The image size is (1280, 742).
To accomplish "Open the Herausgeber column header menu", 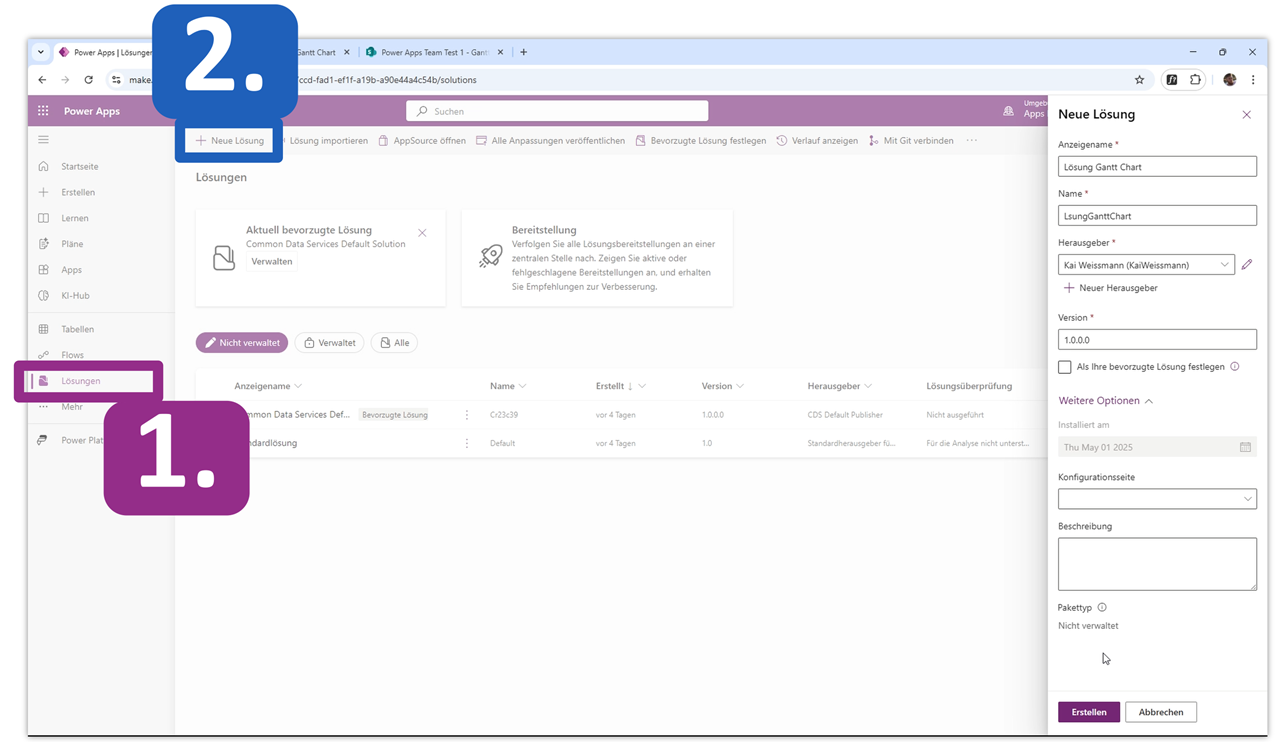I will tap(840, 386).
